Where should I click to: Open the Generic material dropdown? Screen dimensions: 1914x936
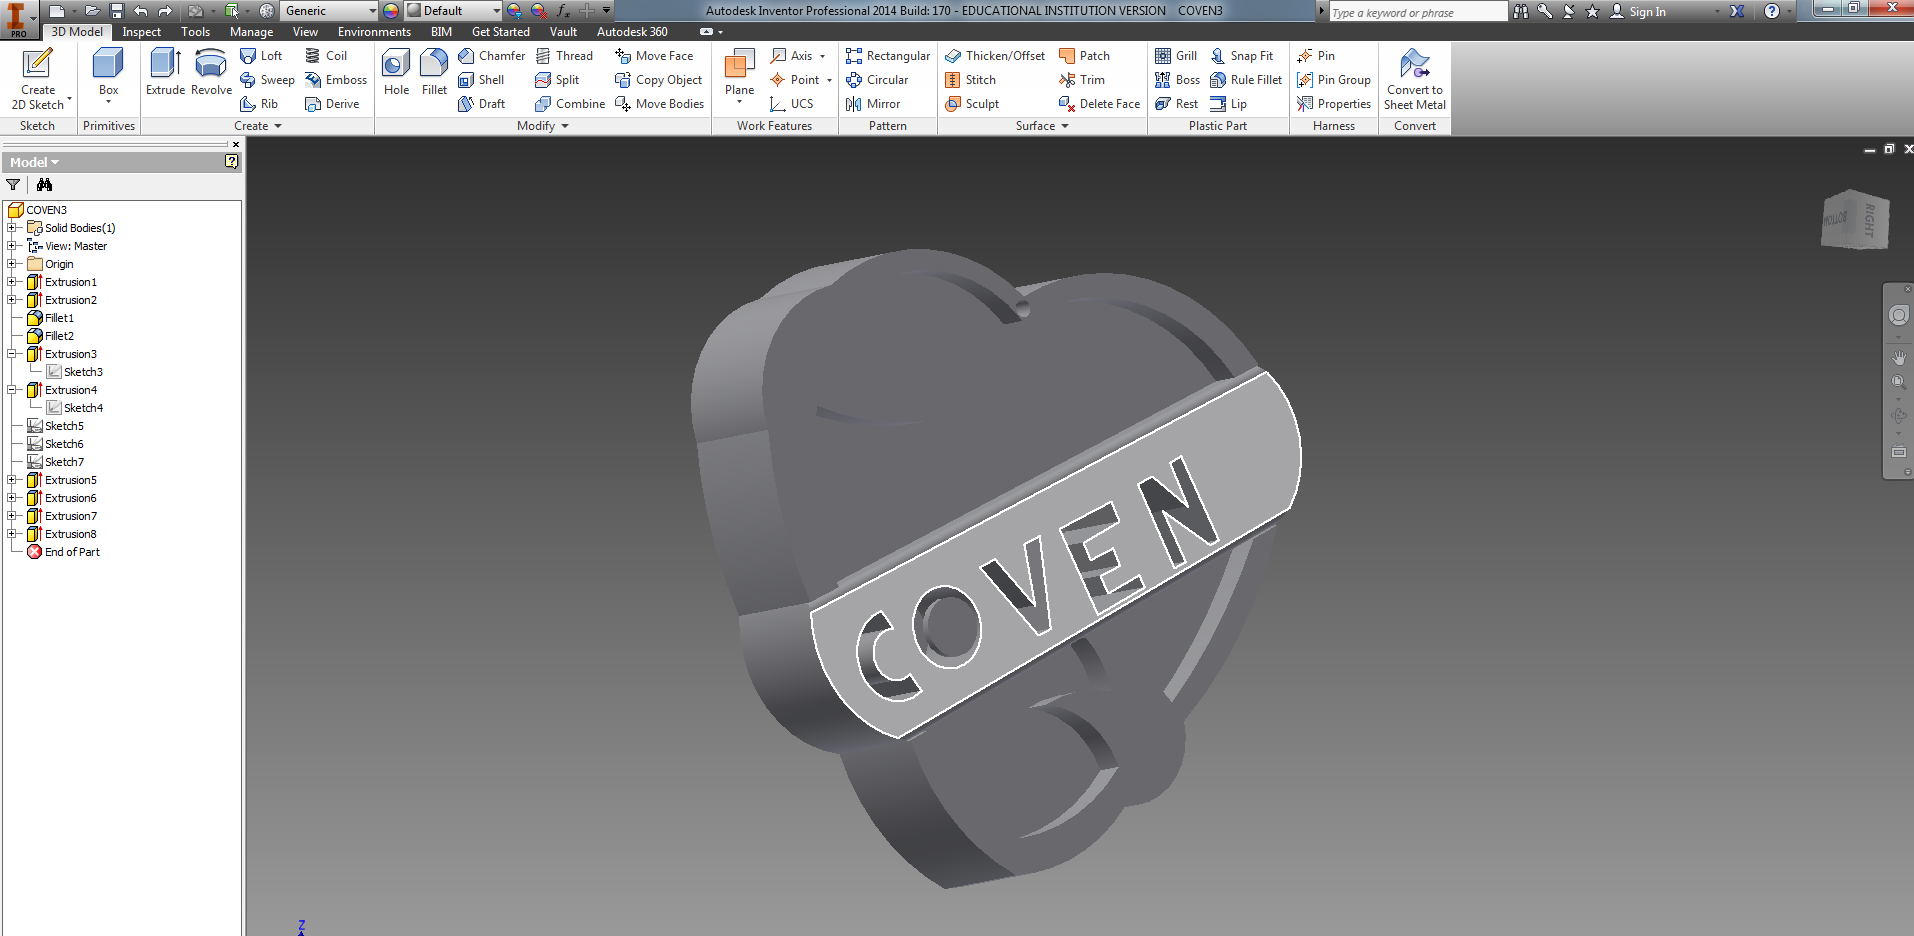pyautogui.click(x=373, y=11)
